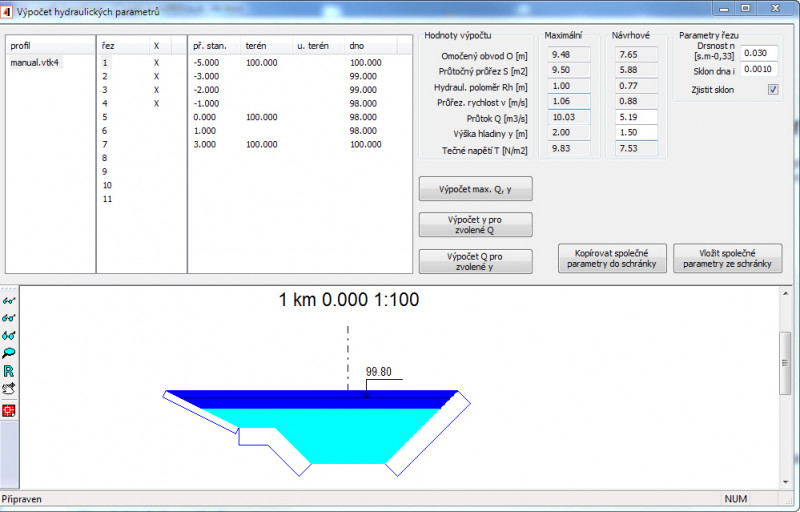Select profile manual.vtk4 in list
800x512 pixels.
coord(35,63)
